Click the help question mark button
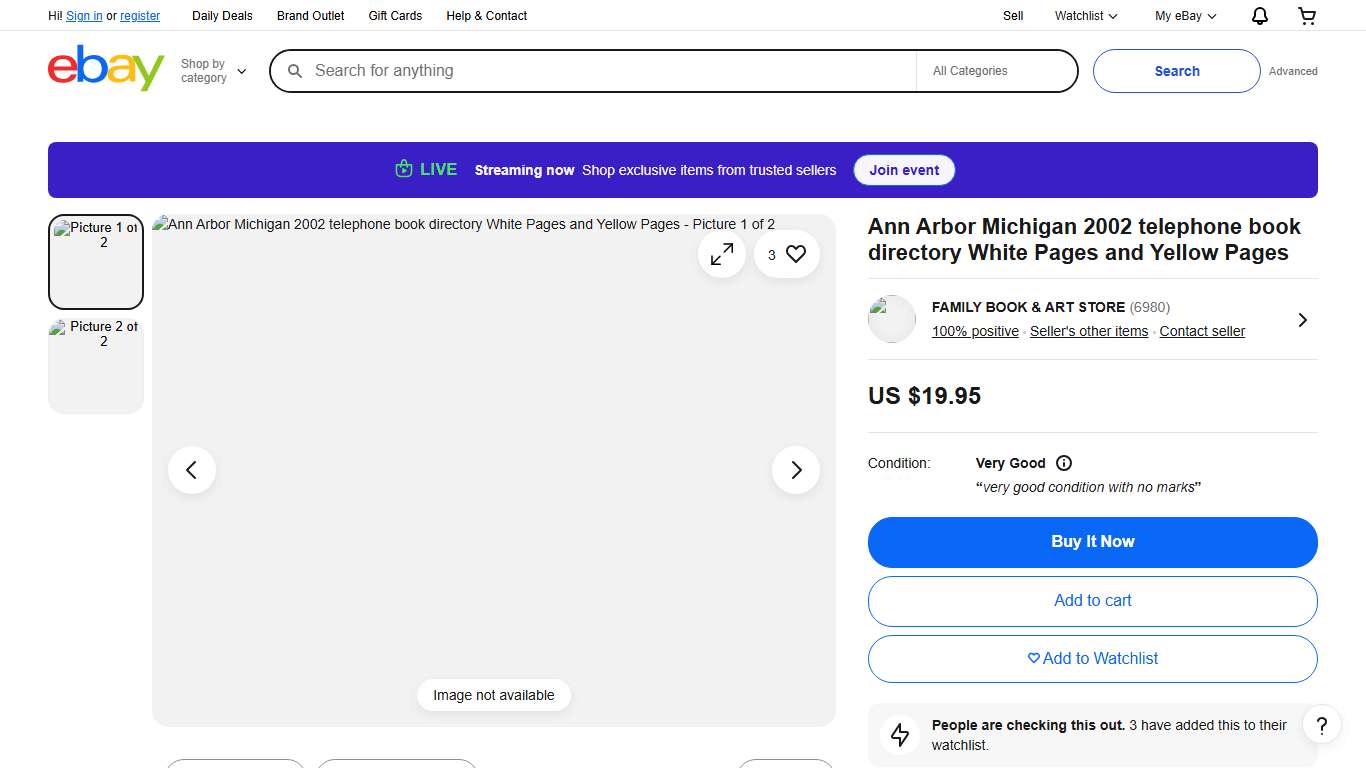This screenshot has width=1366, height=768. tap(1321, 725)
